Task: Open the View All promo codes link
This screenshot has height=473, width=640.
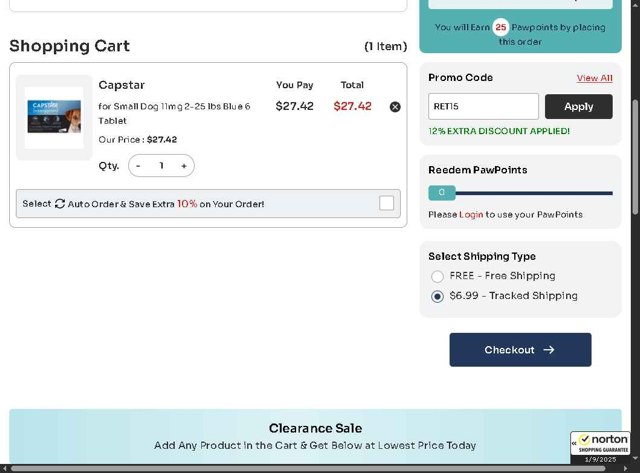Action: (x=594, y=78)
